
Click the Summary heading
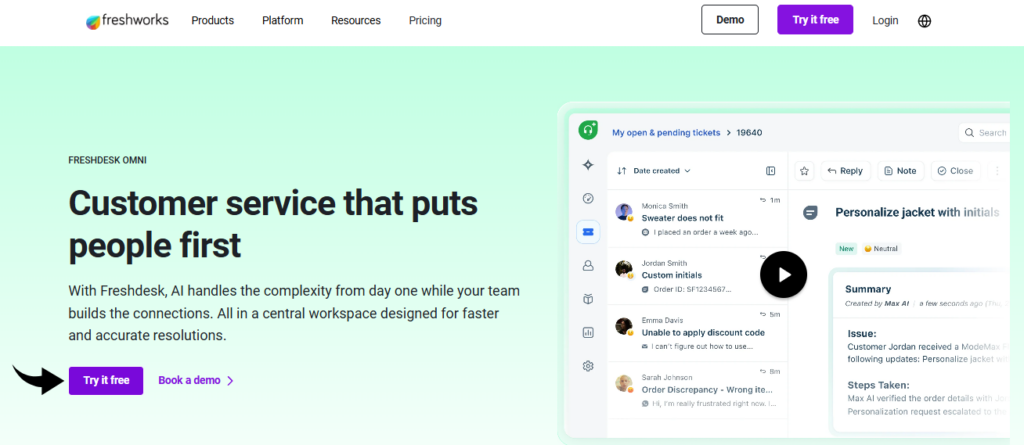point(868,289)
